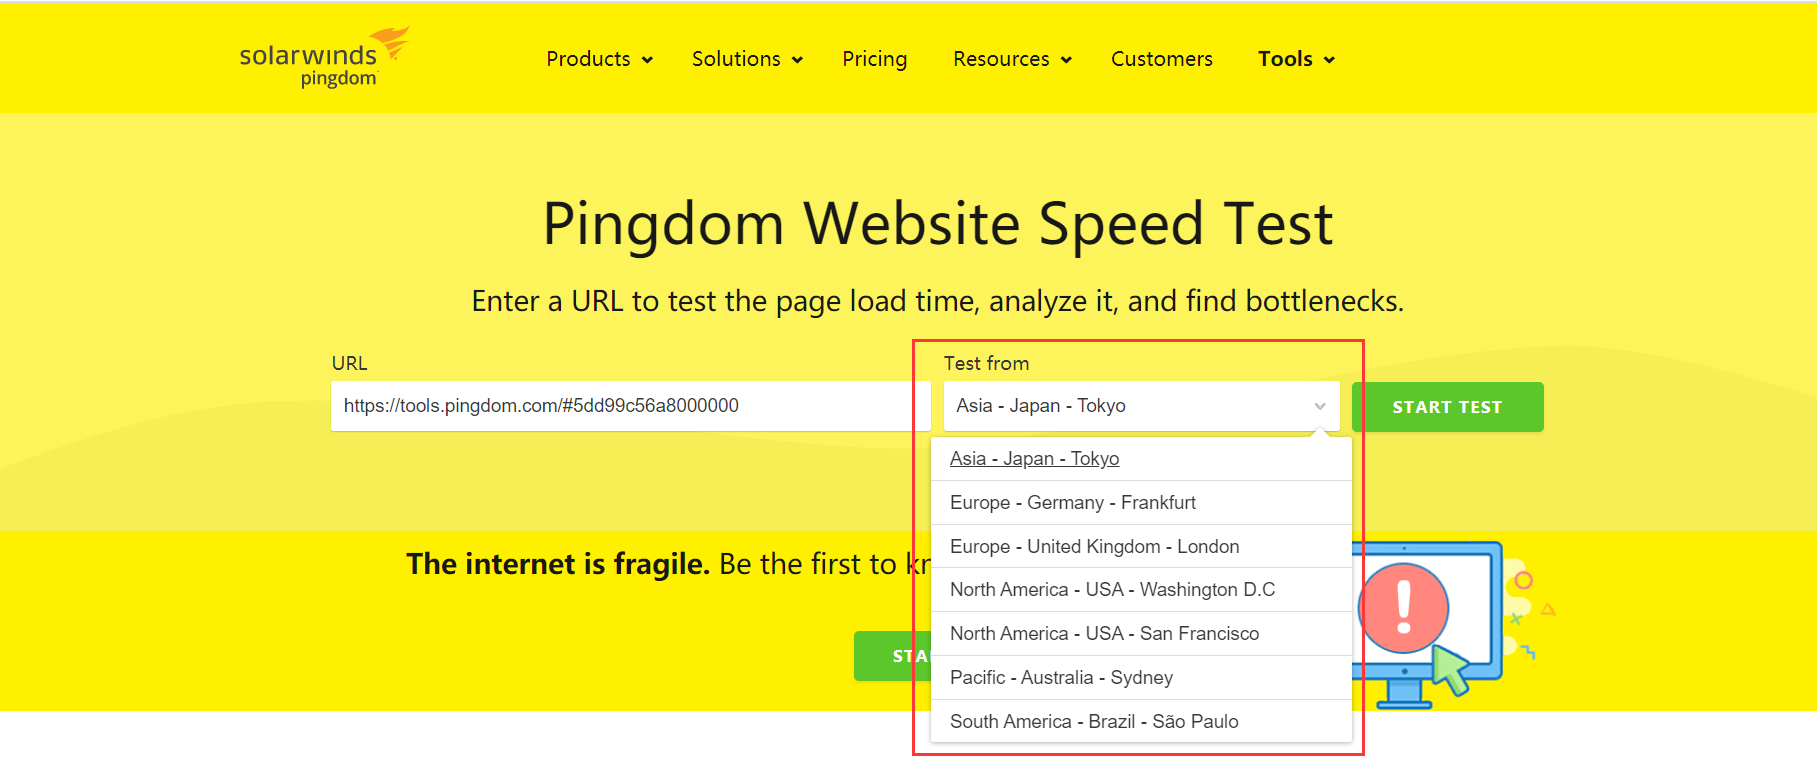Select Europe - Germany - Frankfurt option
Image resolution: width=1817 pixels, height=766 pixels.
pos(1141,503)
